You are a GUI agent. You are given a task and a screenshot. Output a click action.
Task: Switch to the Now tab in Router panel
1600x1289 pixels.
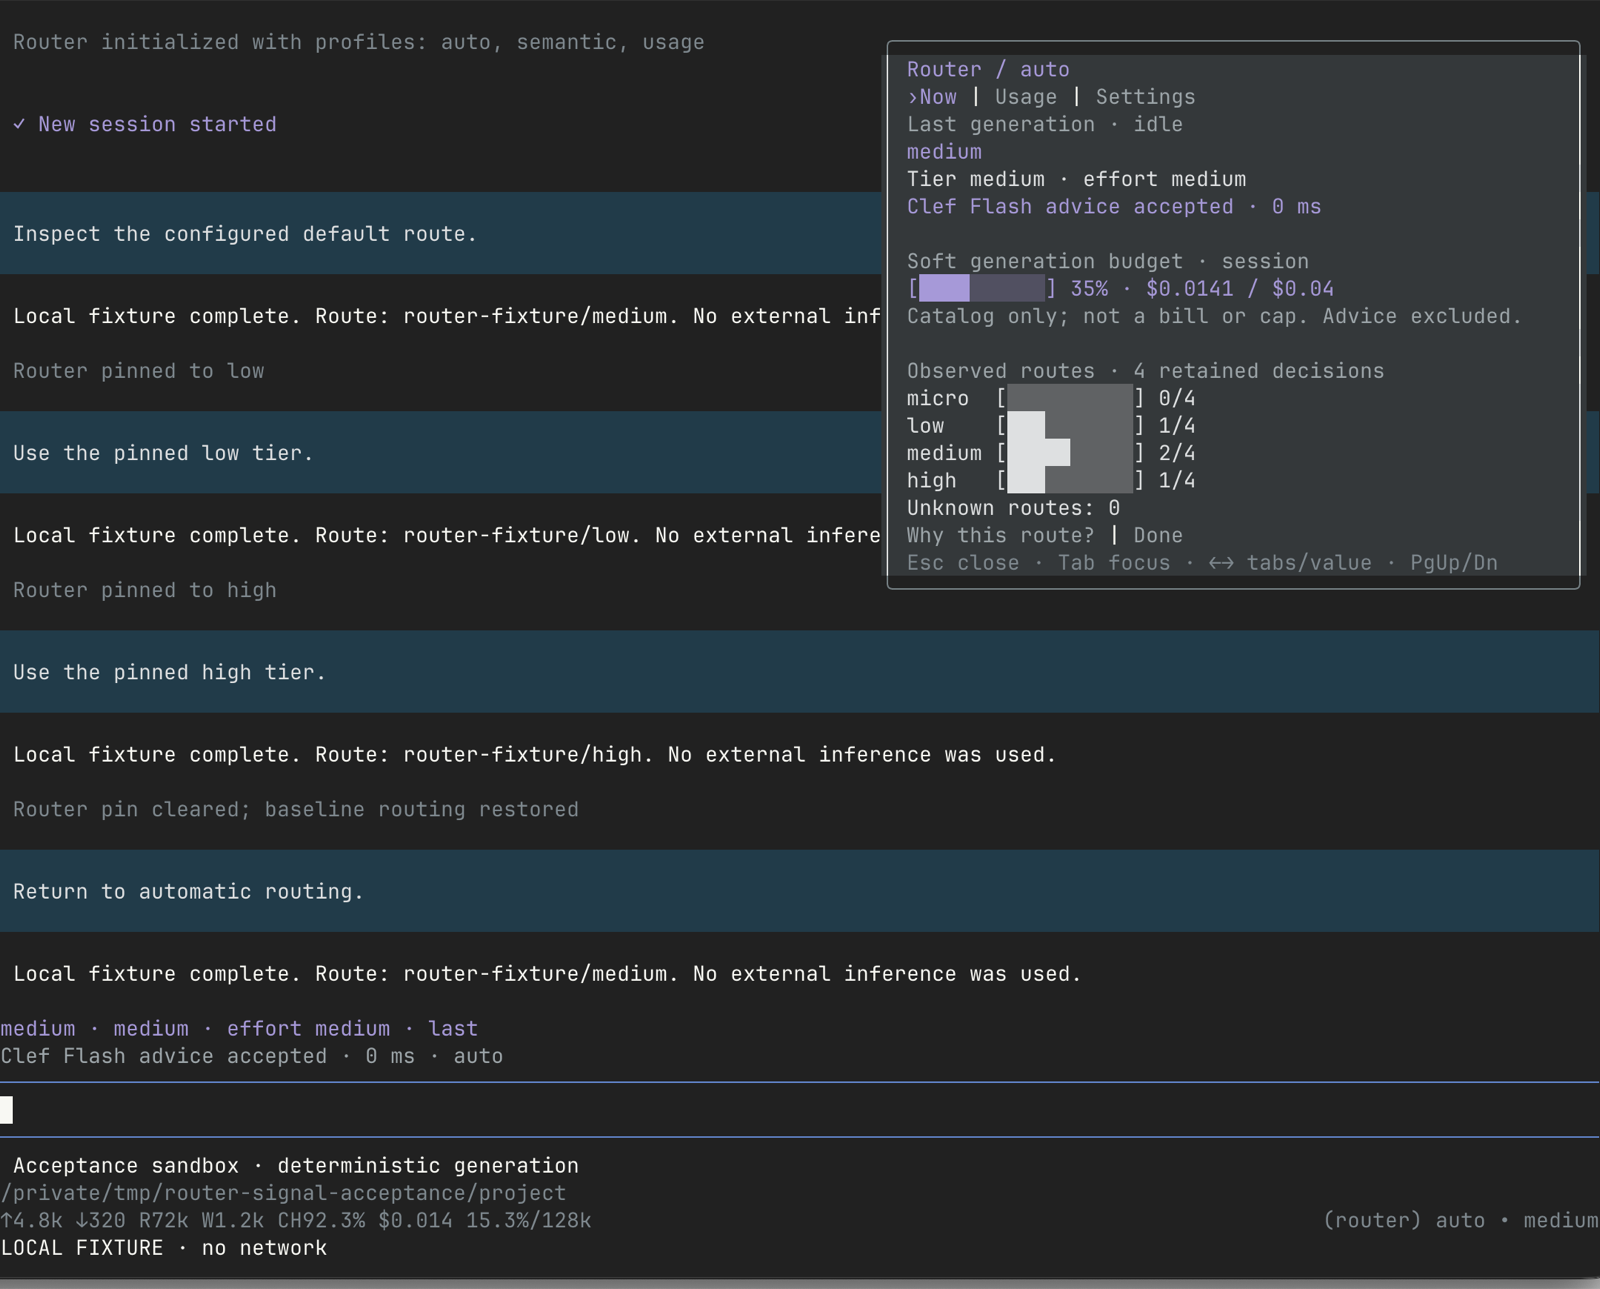pos(932,97)
